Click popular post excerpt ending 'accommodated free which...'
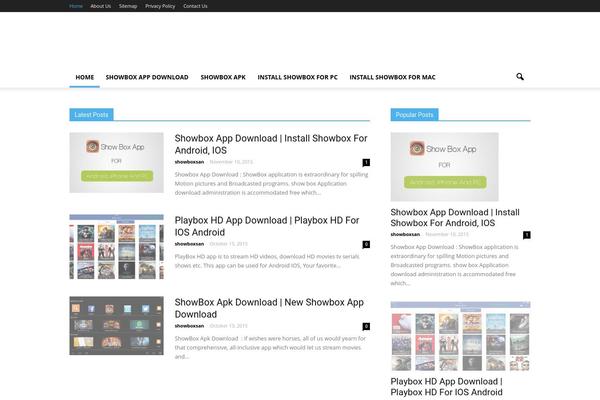Image resolution: width=600 pixels, height=400 pixels. [454, 265]
